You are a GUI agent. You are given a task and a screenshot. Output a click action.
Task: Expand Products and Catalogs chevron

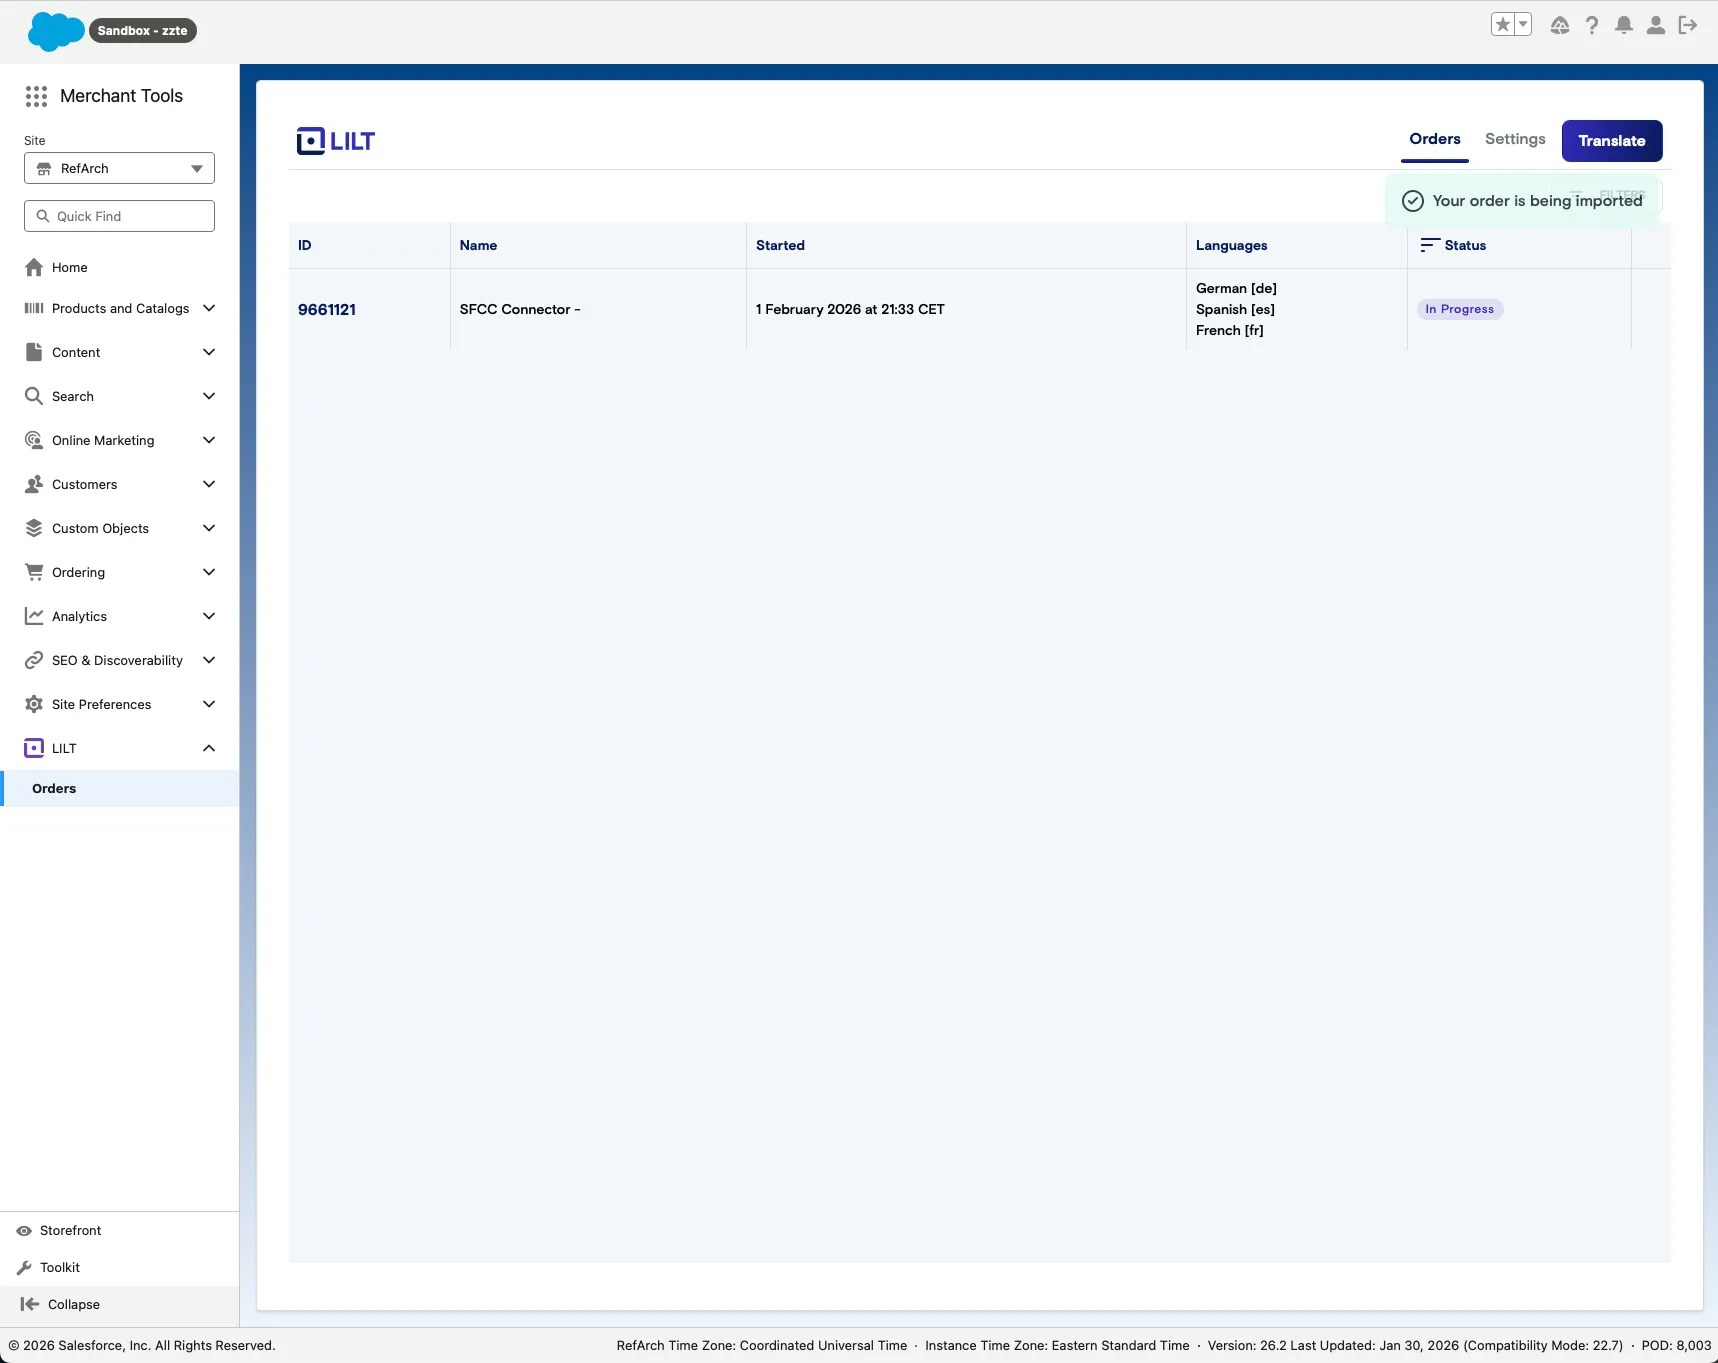pos(209,308)
